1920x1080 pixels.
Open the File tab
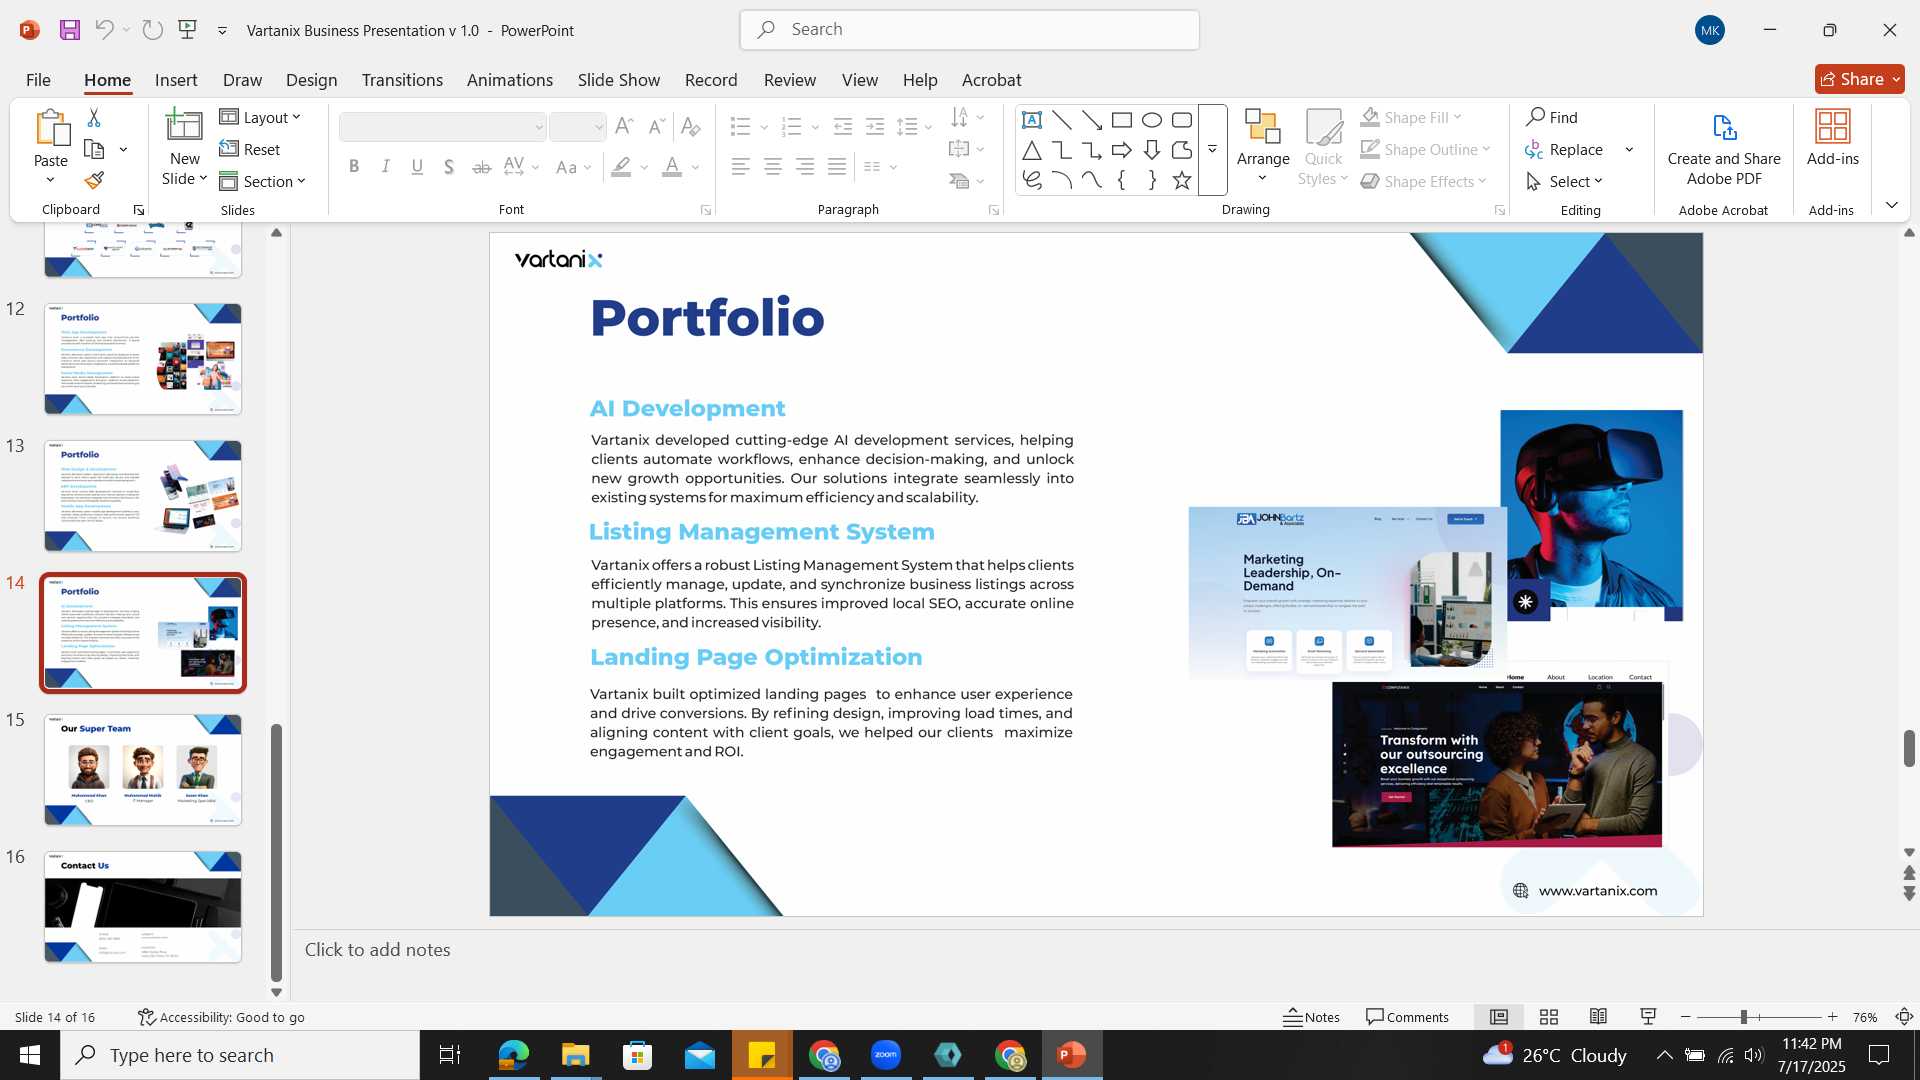[x=38, y=80]
